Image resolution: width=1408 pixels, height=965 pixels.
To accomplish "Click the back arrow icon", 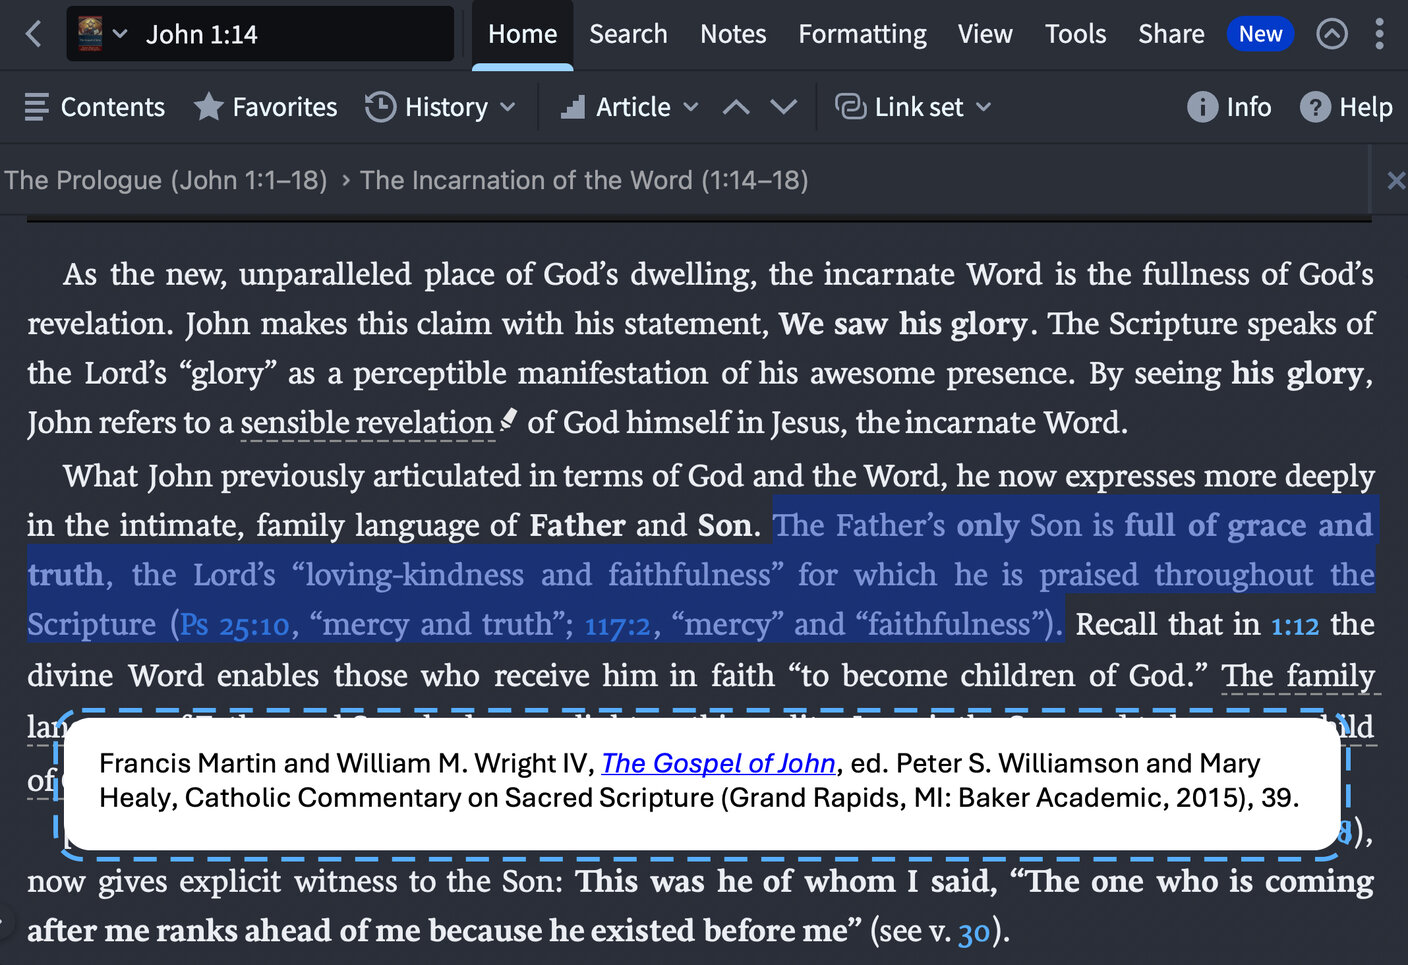I will (34, 34).
